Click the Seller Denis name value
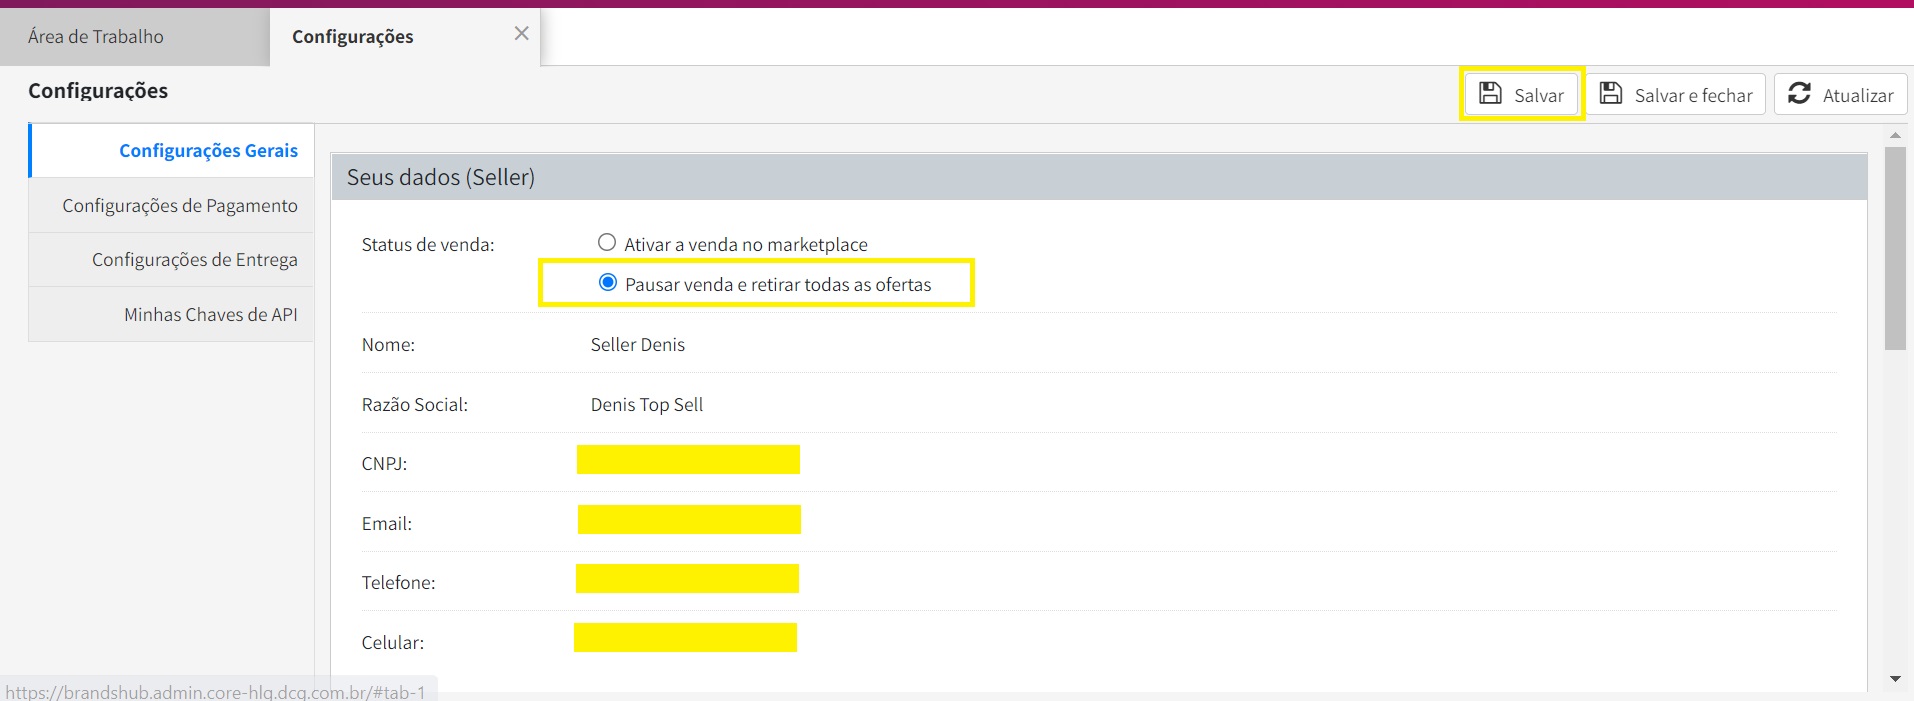Viewport: 1914px width, 701px height. point(638,344)
